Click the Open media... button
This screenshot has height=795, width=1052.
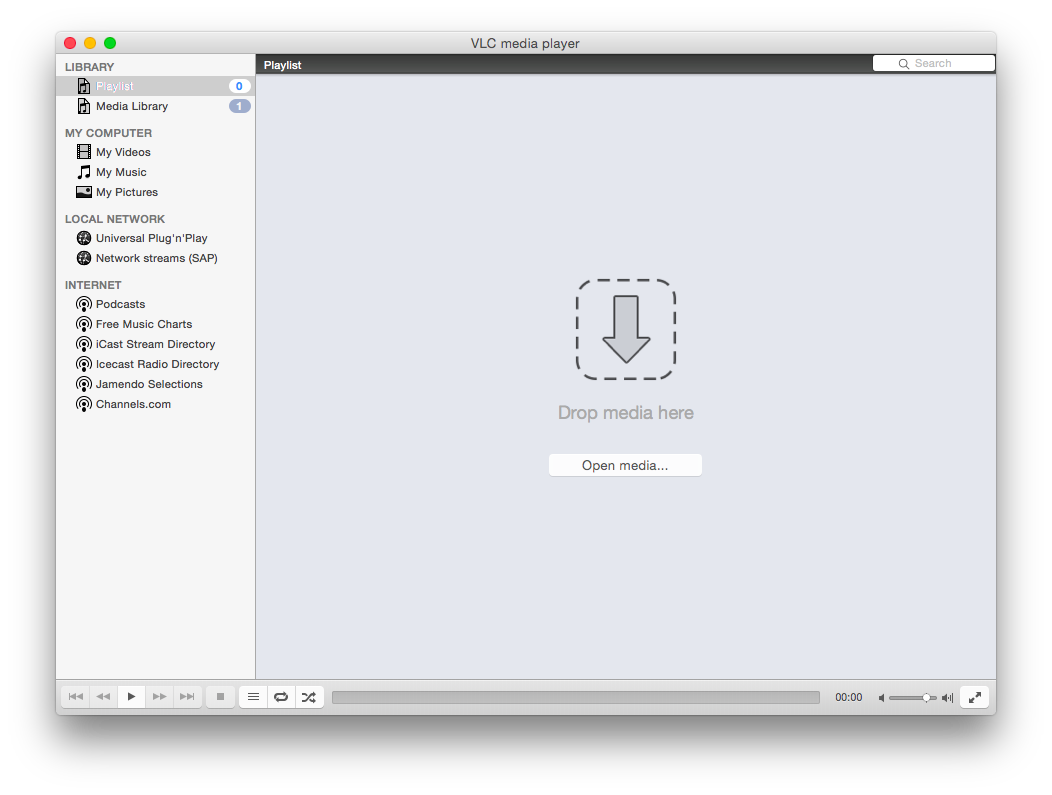[625, 466]
